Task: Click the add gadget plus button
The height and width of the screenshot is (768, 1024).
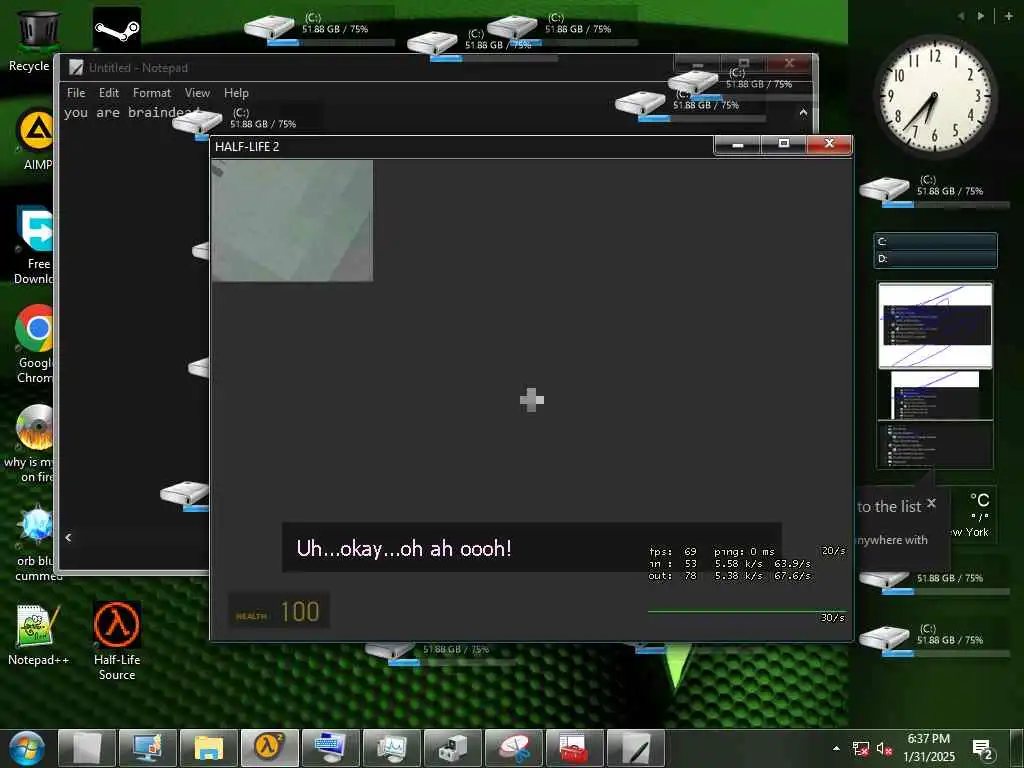Action: point(1008,16)
